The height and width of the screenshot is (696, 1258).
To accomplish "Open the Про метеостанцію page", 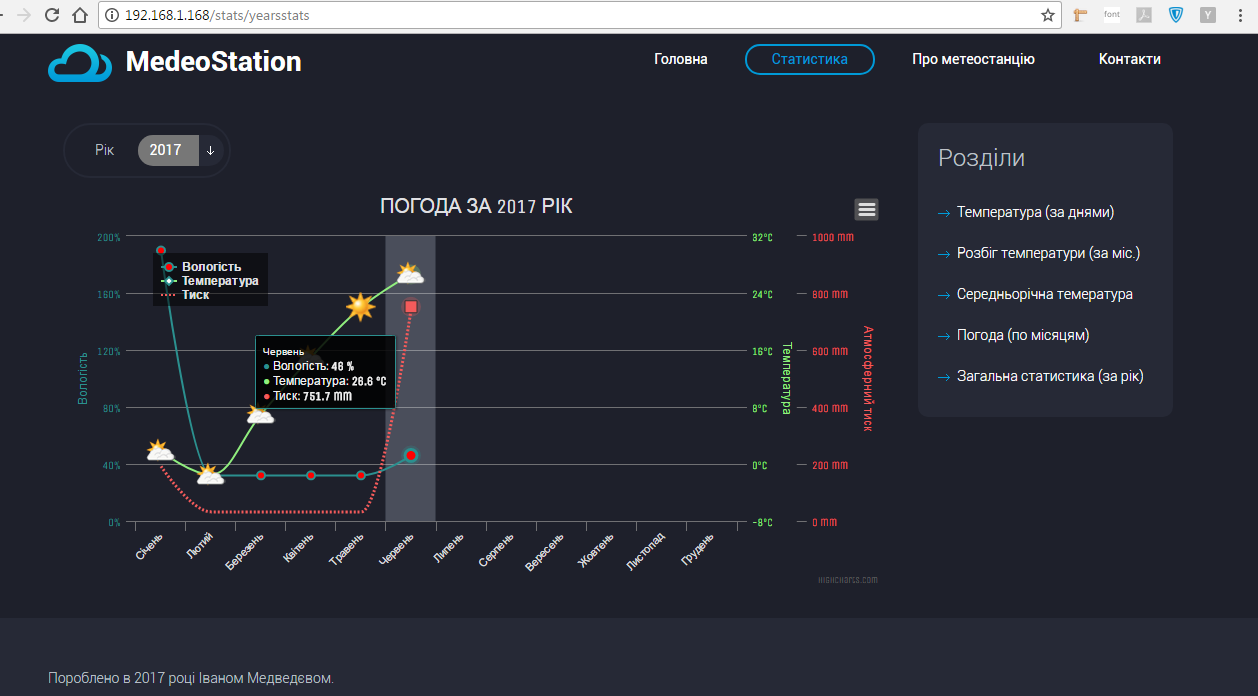I will pyautogui.click(x=972, y=59).
